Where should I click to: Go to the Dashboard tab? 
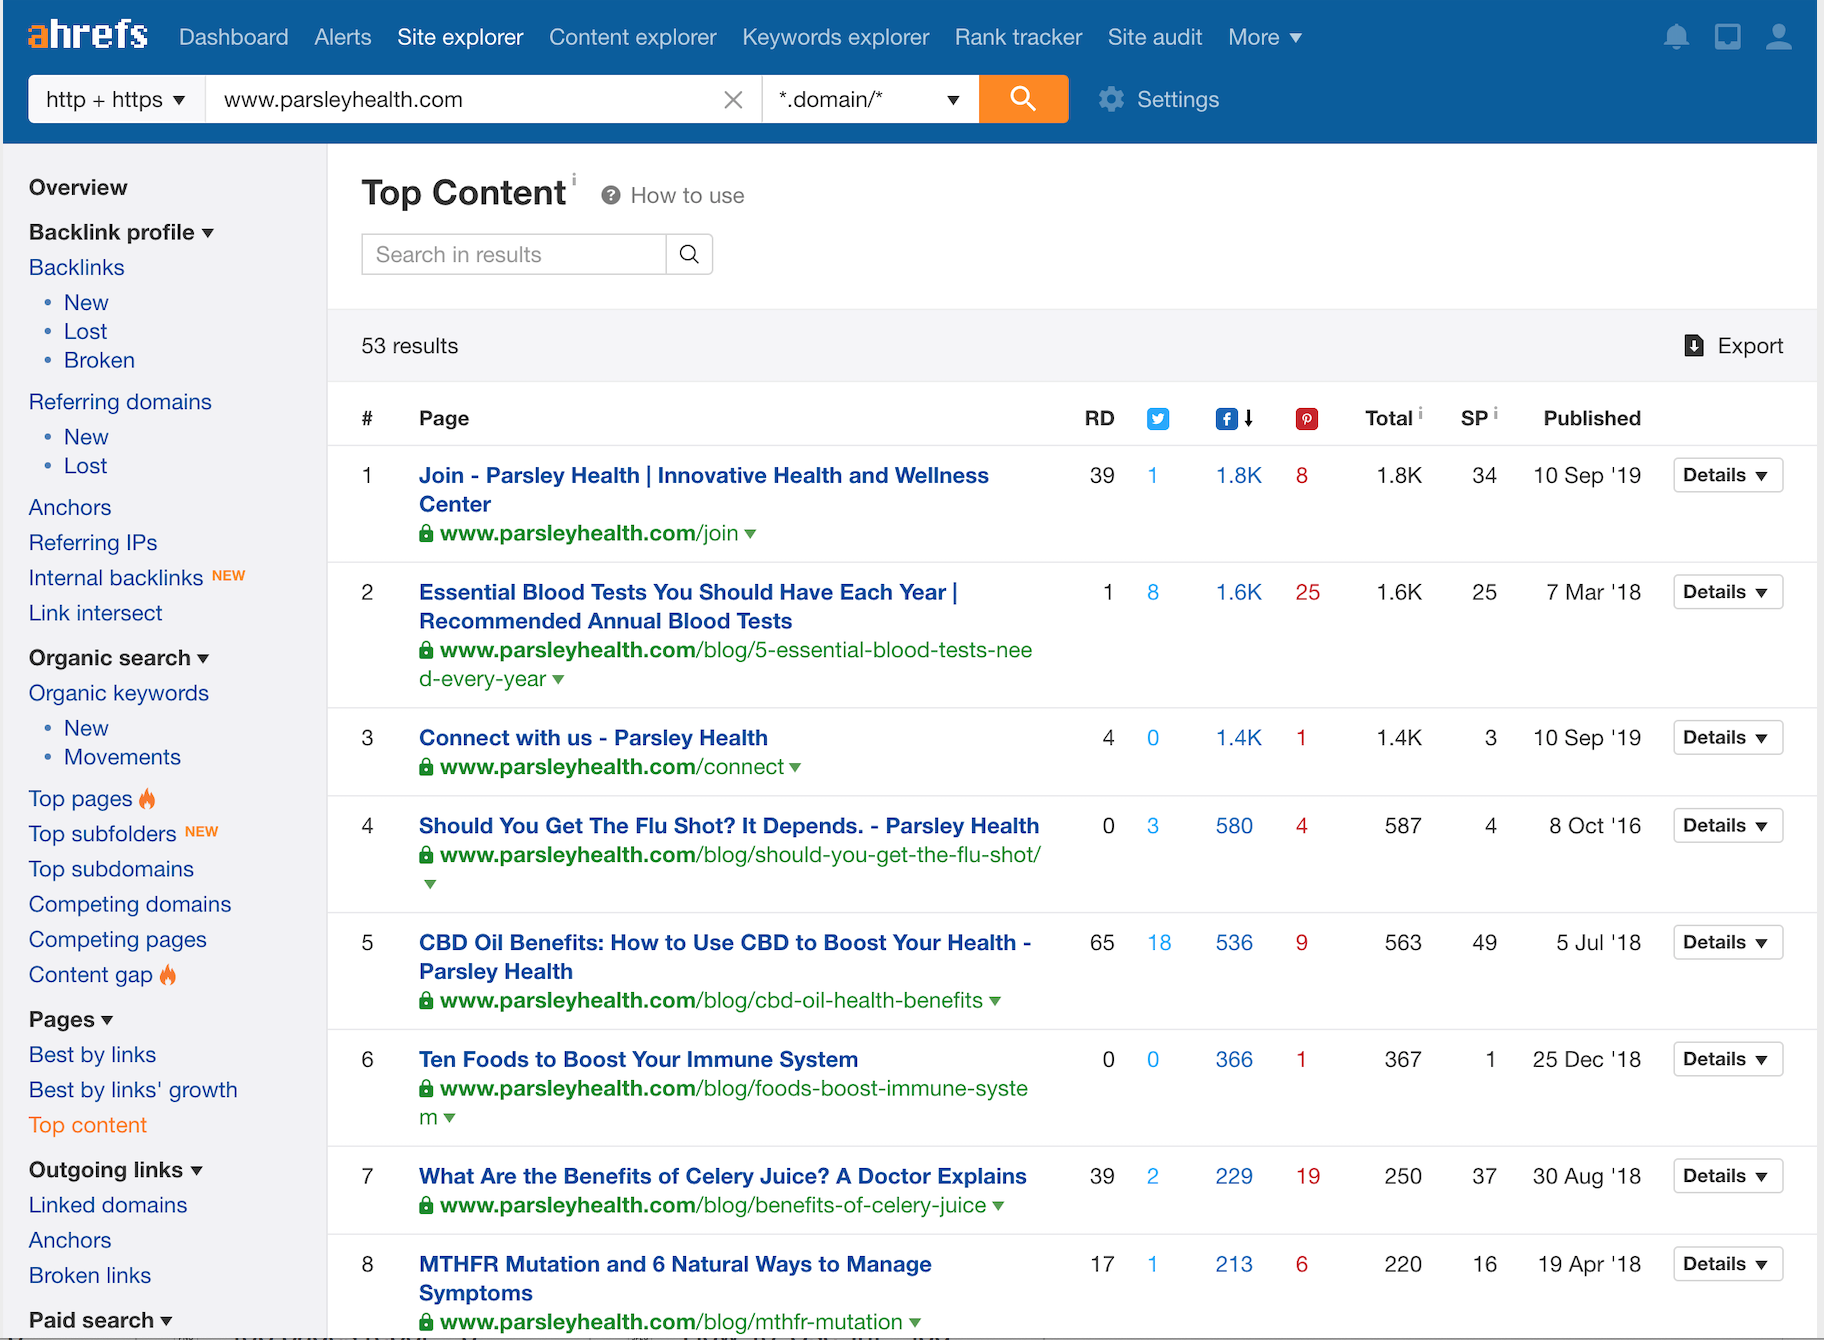233,37
